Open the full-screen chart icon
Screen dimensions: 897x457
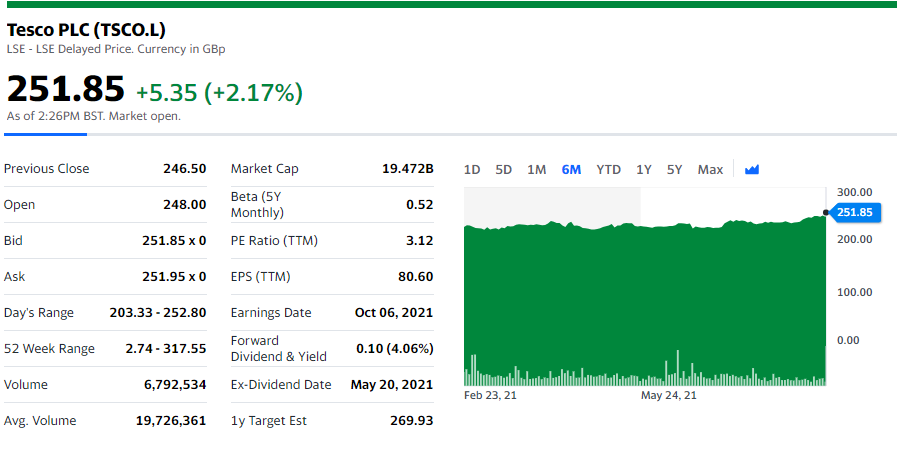point(752,169)
